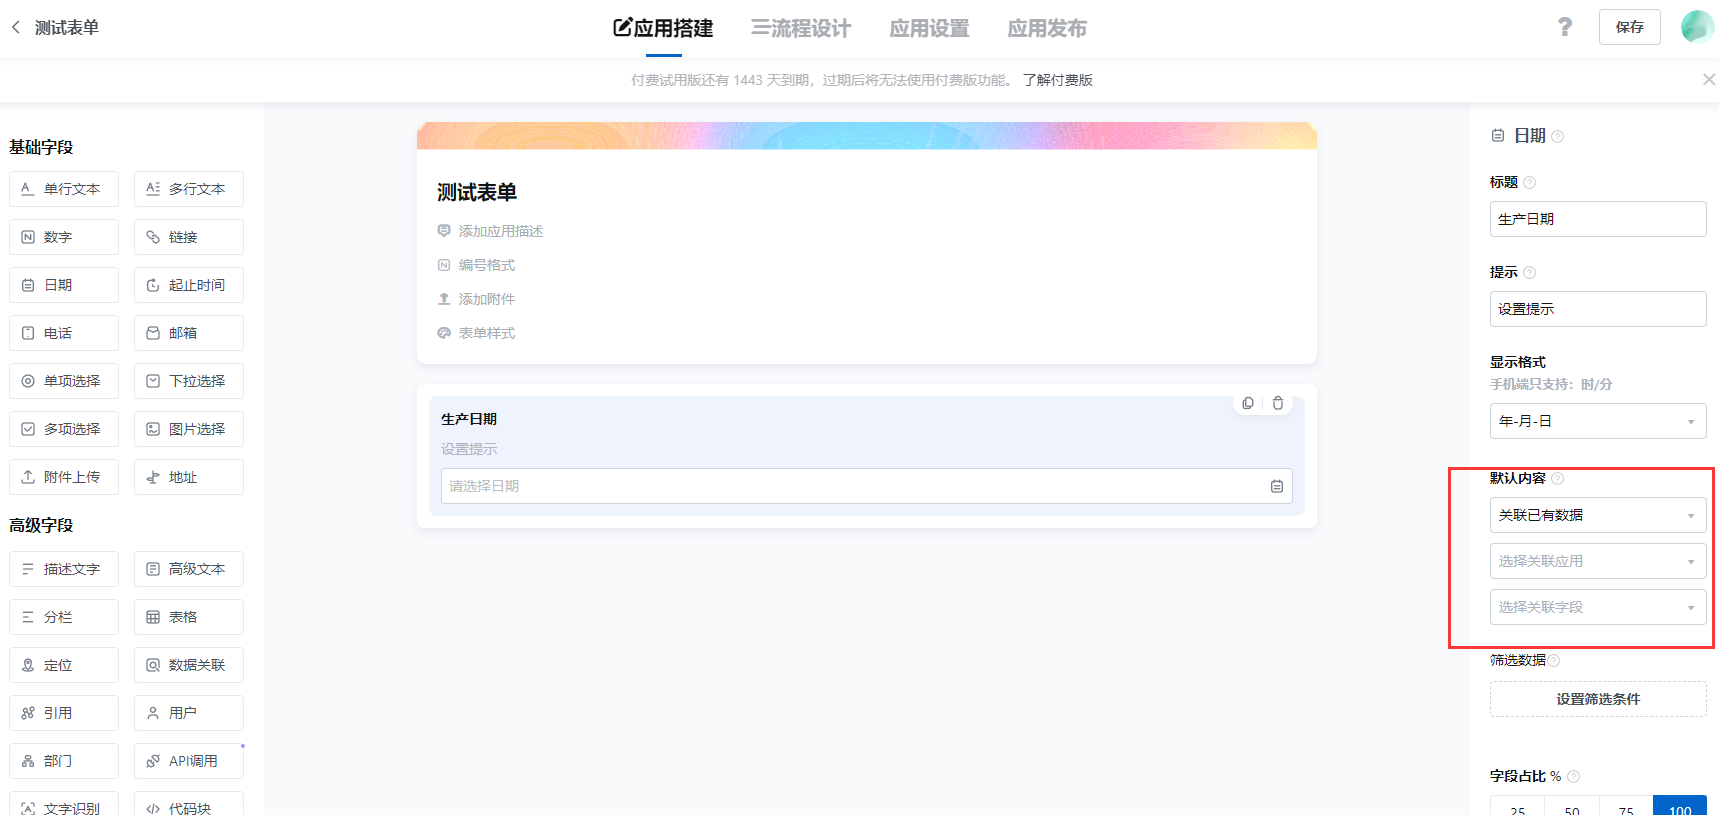This screenshot has width=1719, height=815.
Task: Open the user avatar menu
Action: (x=1697, y=27)
